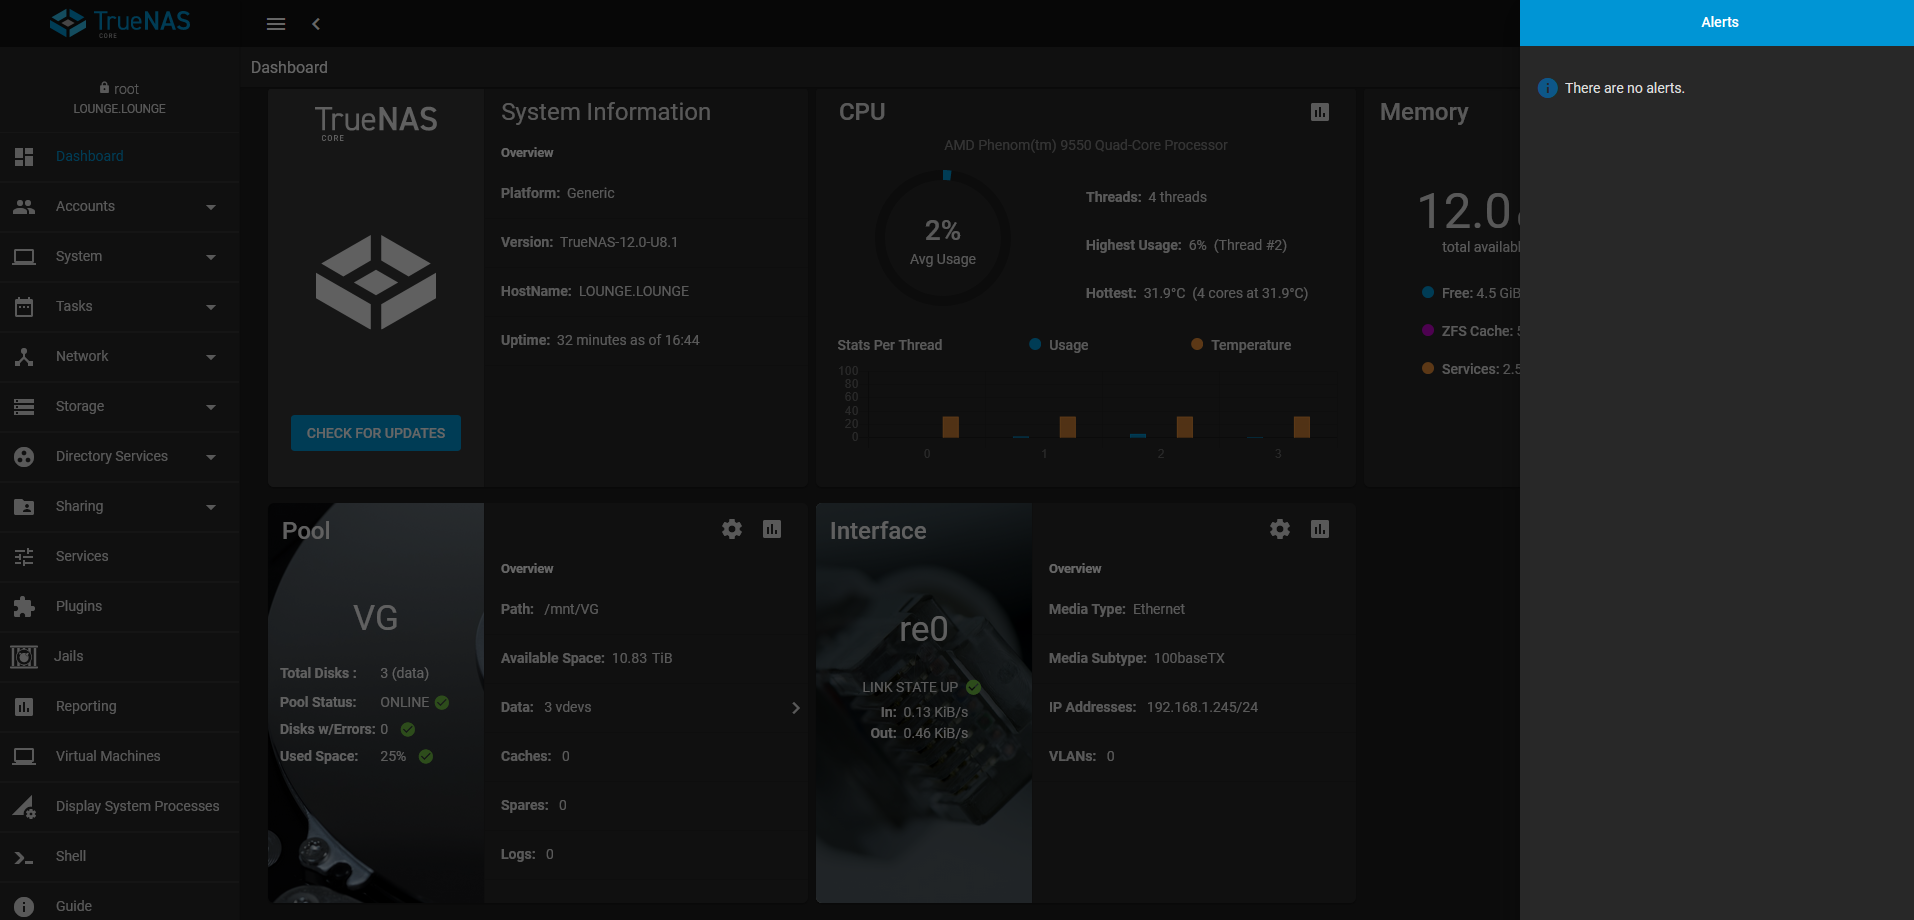
Task: Click the purple ZFS Cache legend dot
Action: coord(1428,331)
